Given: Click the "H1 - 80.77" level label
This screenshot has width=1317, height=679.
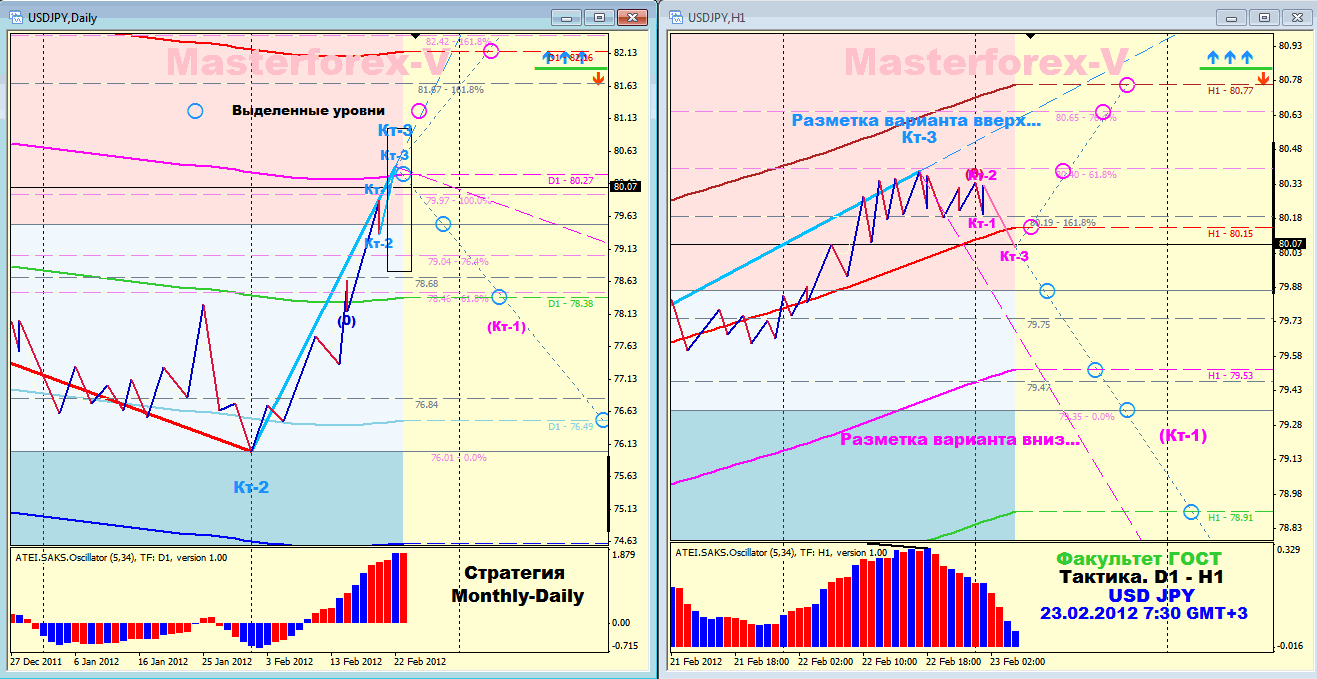Looking at the screenshot, I should pos(1230,91).
